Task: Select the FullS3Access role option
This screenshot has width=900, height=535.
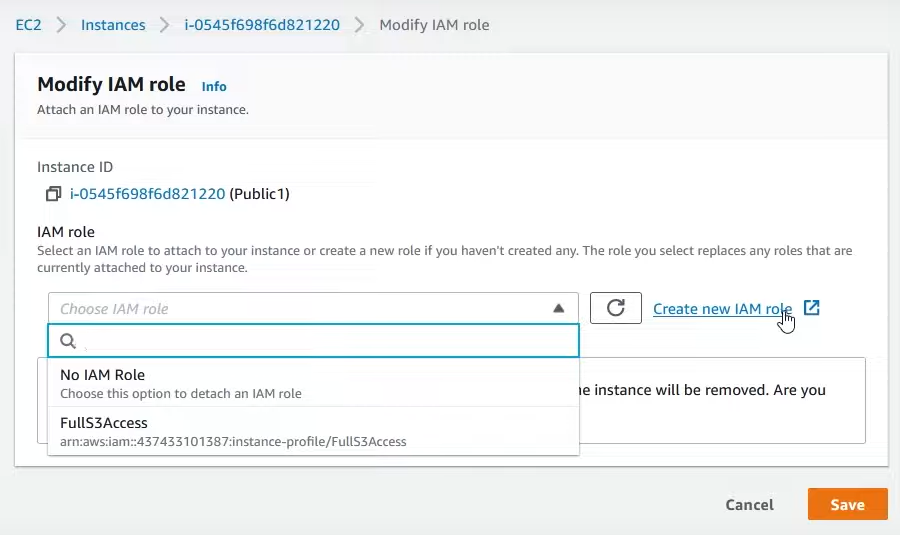Action: [x=313, y=431]
